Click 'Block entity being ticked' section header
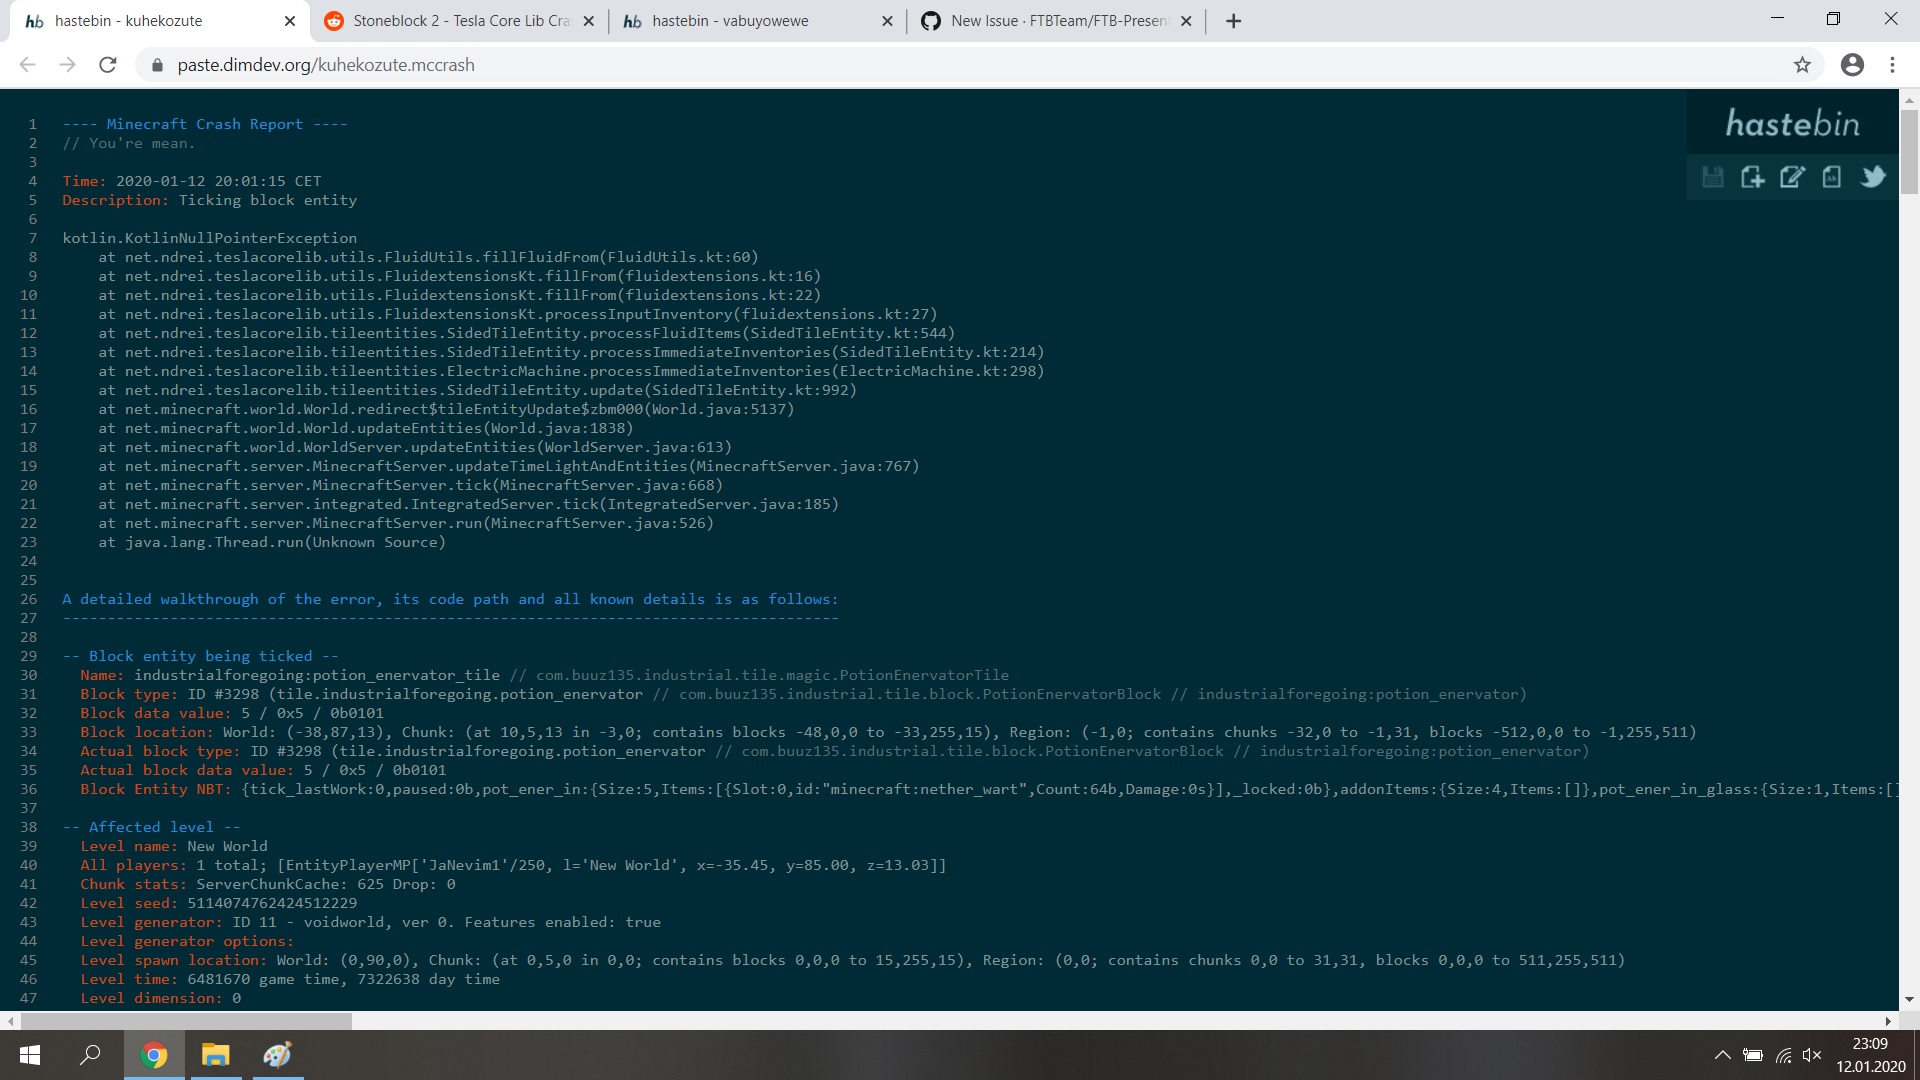The width and height of the screenshot is (1920, 1080). (200, 656)
